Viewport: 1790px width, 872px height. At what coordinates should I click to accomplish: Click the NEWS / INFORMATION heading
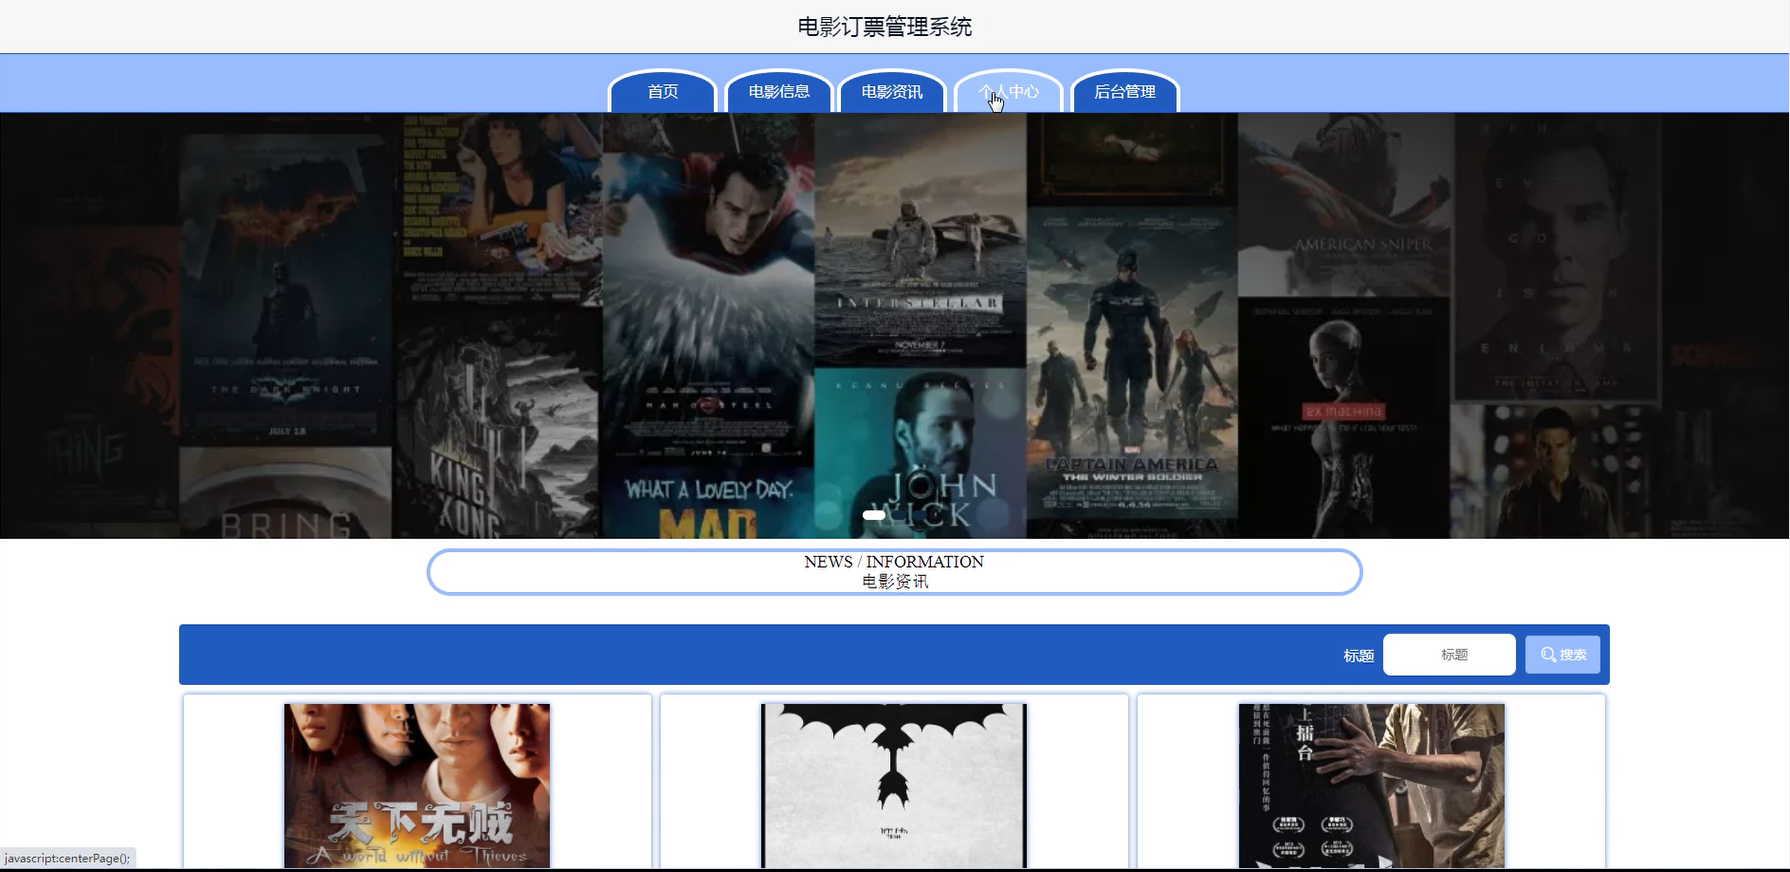[x=894, y=562]
